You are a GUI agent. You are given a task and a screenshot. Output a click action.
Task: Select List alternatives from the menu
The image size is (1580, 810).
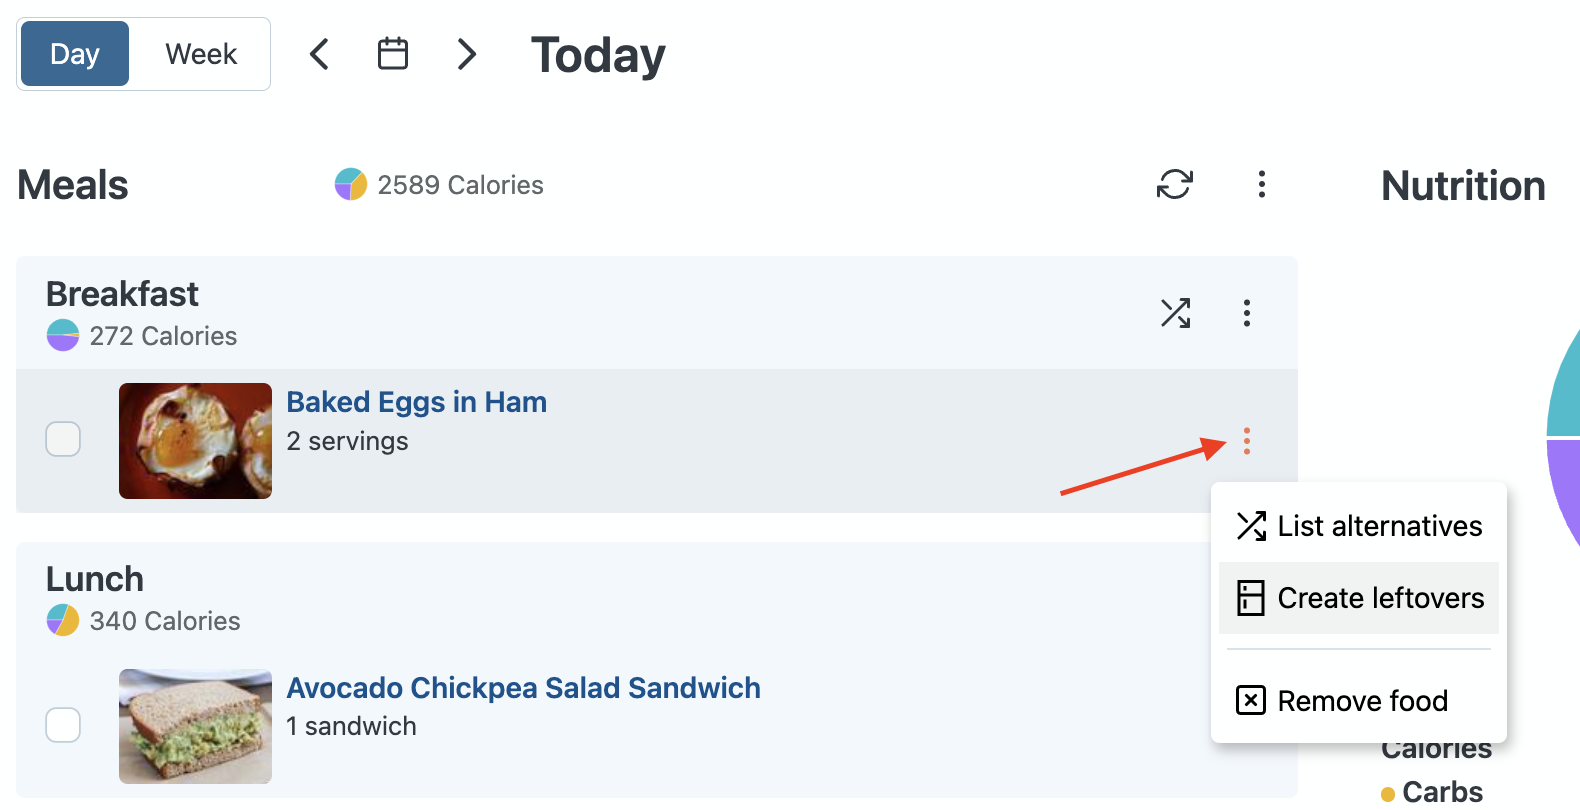1359,526
